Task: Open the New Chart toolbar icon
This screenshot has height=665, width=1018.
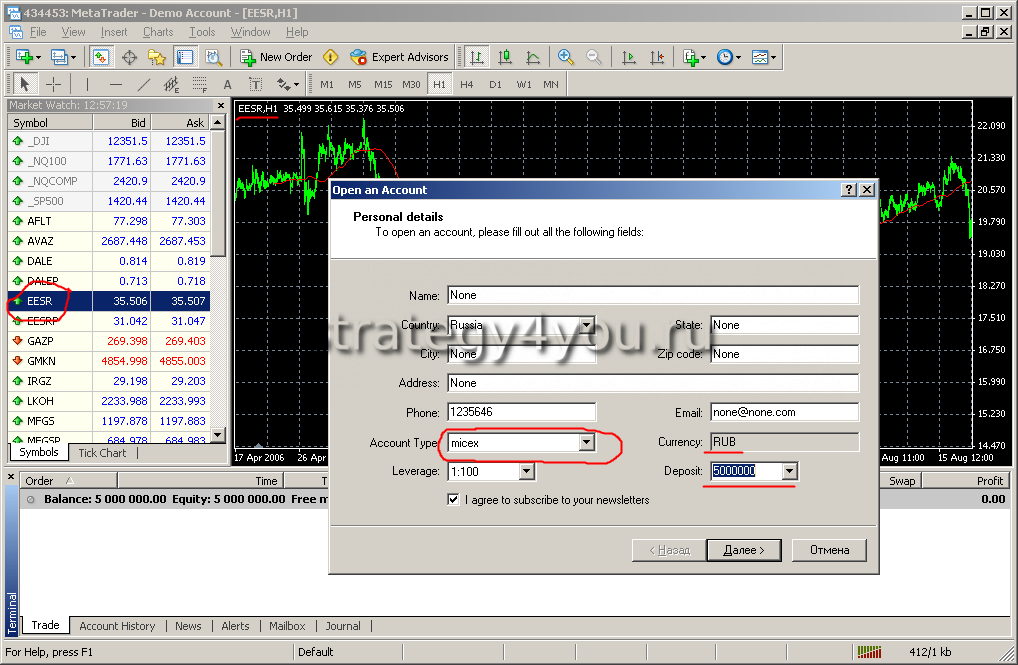Action: click(x=27, y=57)
